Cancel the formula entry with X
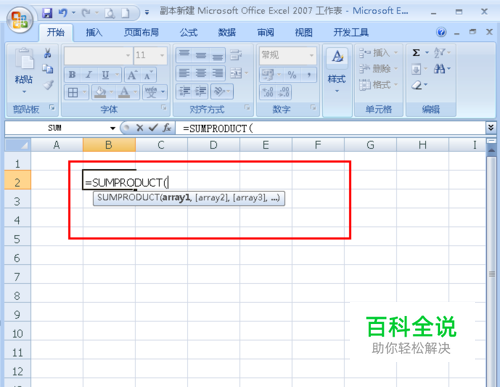The width and height of the screenshot is (500, 387). [x=140, y=128]
